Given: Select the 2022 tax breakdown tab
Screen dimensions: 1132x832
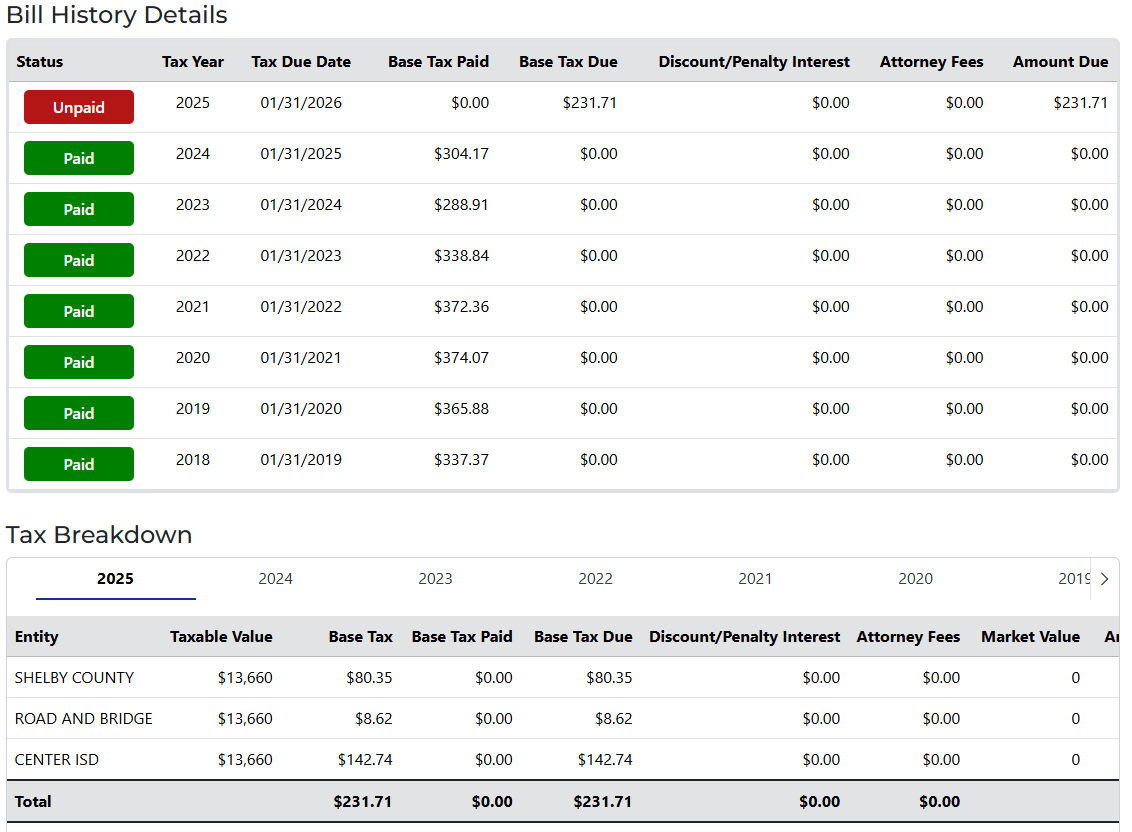Looking at the screenshot, I should pyautogui.click(x=595, y=578).
